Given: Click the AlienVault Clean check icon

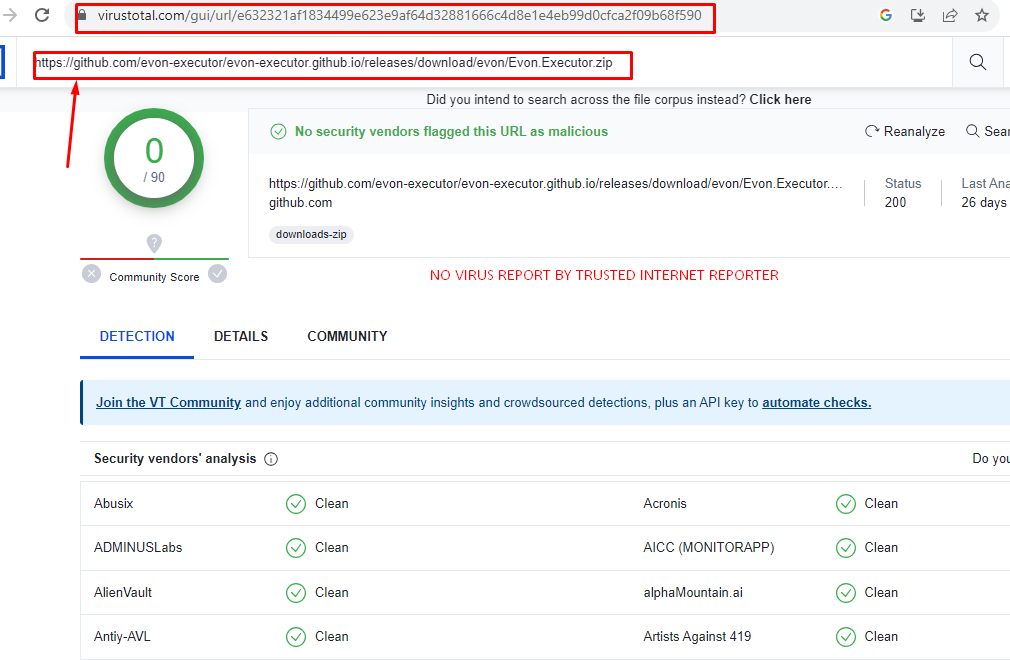Looking at the screenshot, I should pyautogui.click(x=296, y=592).
